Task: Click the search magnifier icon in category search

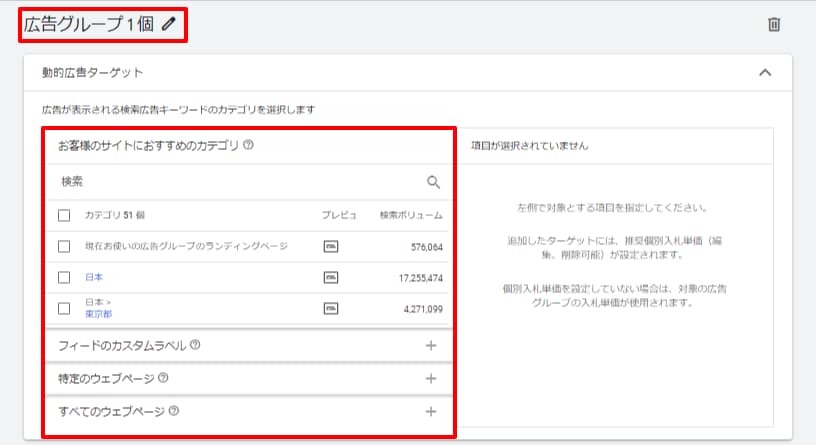Action: [x=433, y=182]
